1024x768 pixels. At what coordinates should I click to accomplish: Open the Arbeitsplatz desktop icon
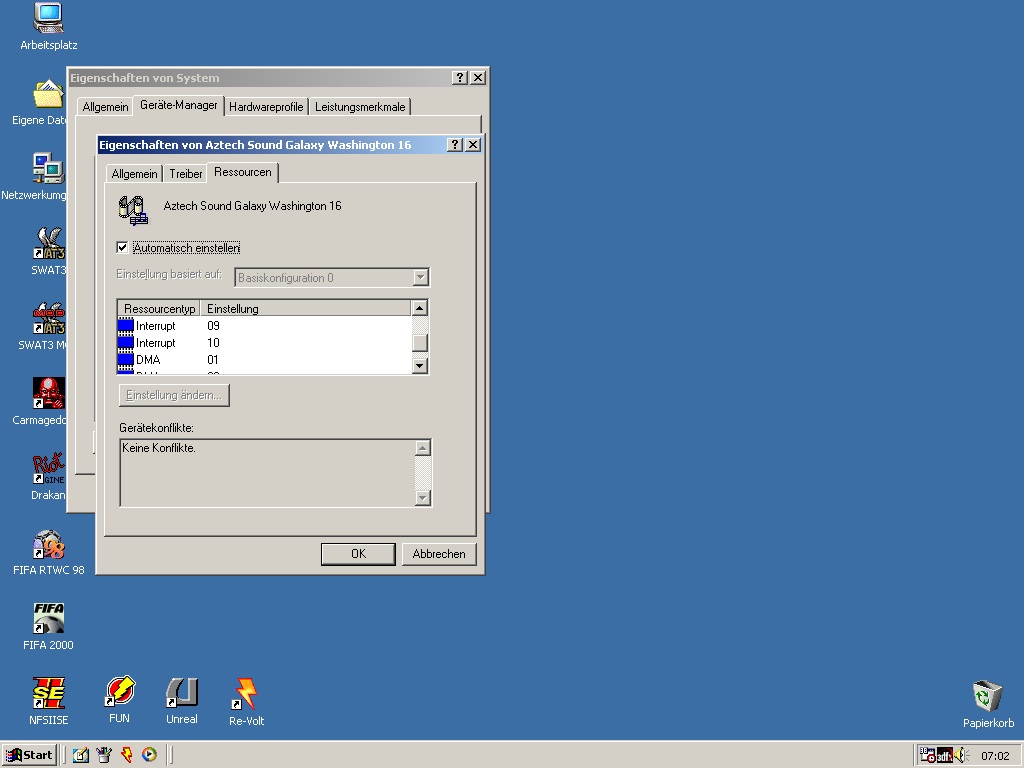click(x=48, y=18)
